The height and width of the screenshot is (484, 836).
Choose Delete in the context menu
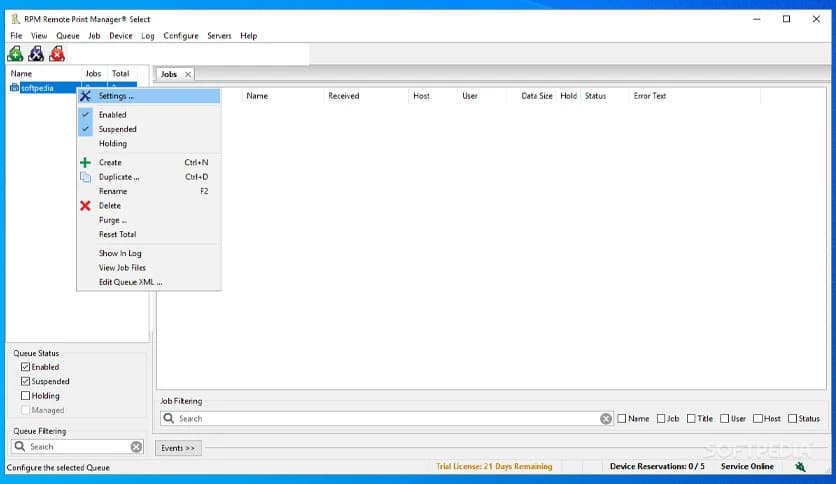click(x=149, y=206)
